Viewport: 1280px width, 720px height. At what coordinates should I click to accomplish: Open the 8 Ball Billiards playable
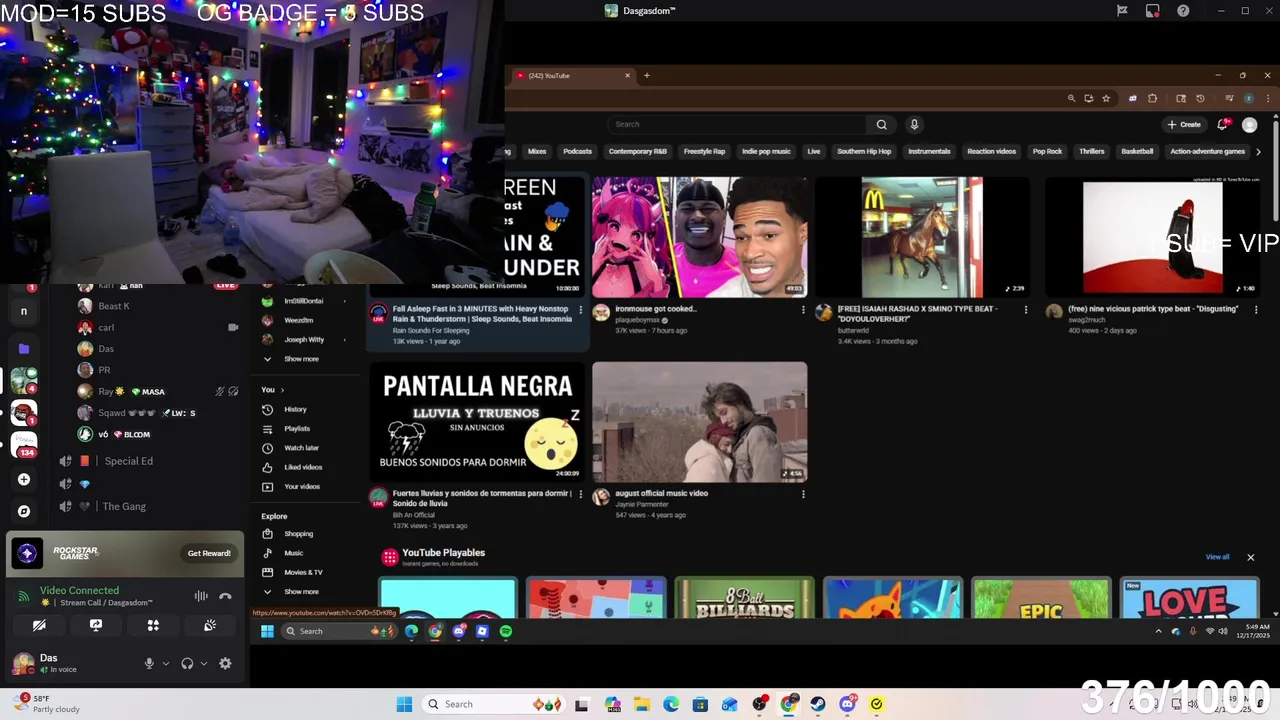(x=744, y=598)
